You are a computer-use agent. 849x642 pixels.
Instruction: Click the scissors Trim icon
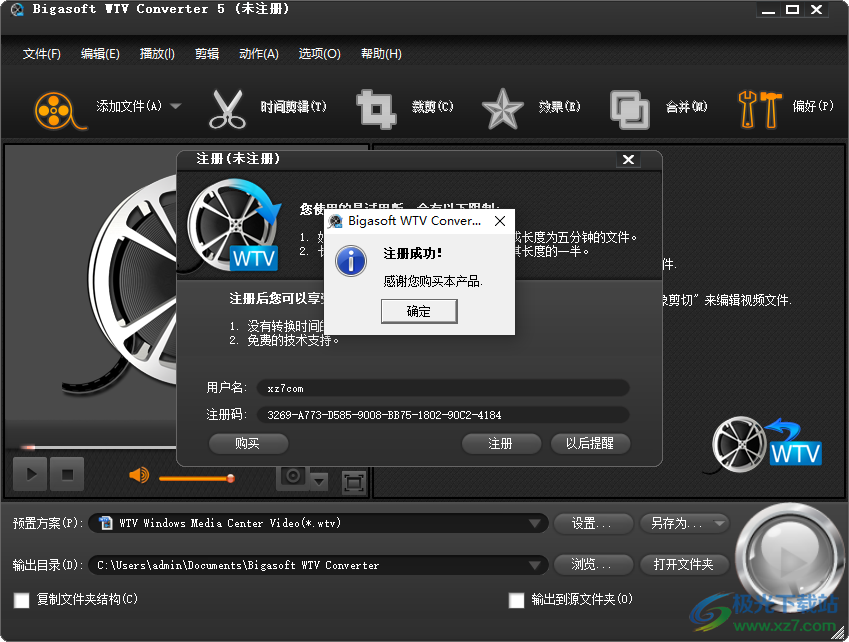click(227, 110)
